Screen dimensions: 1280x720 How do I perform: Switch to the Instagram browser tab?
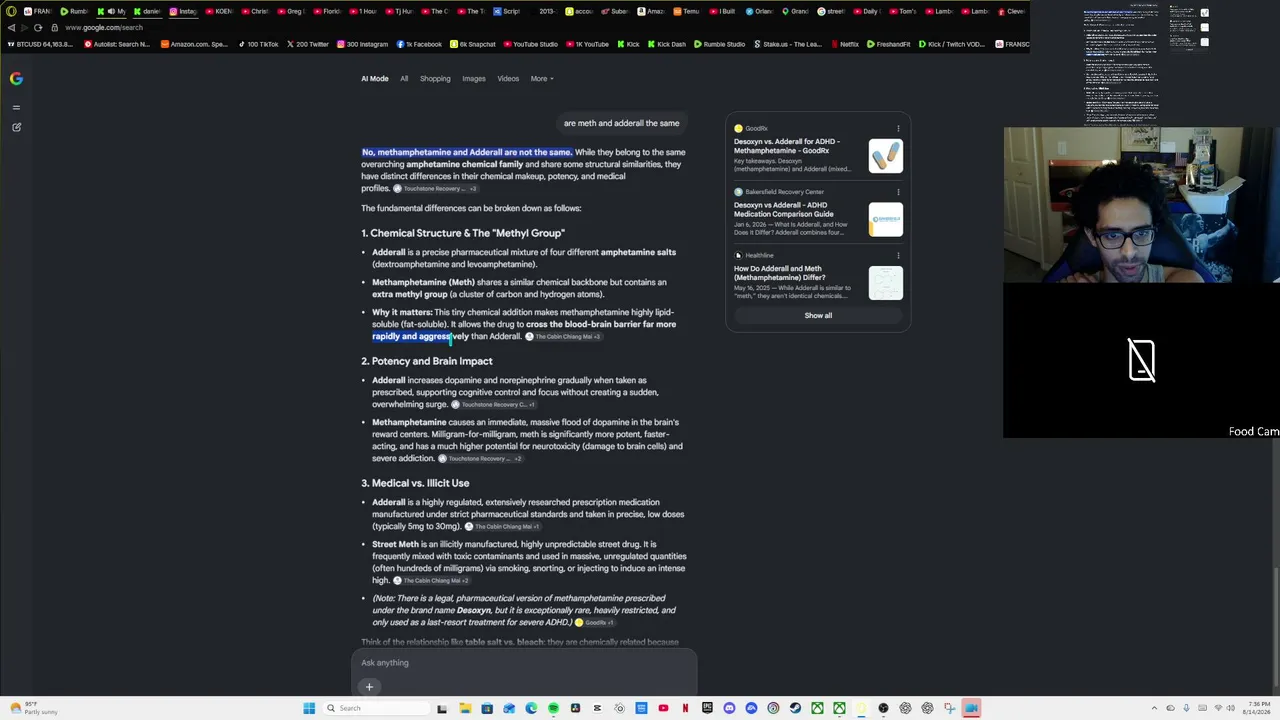click(183, 11)
